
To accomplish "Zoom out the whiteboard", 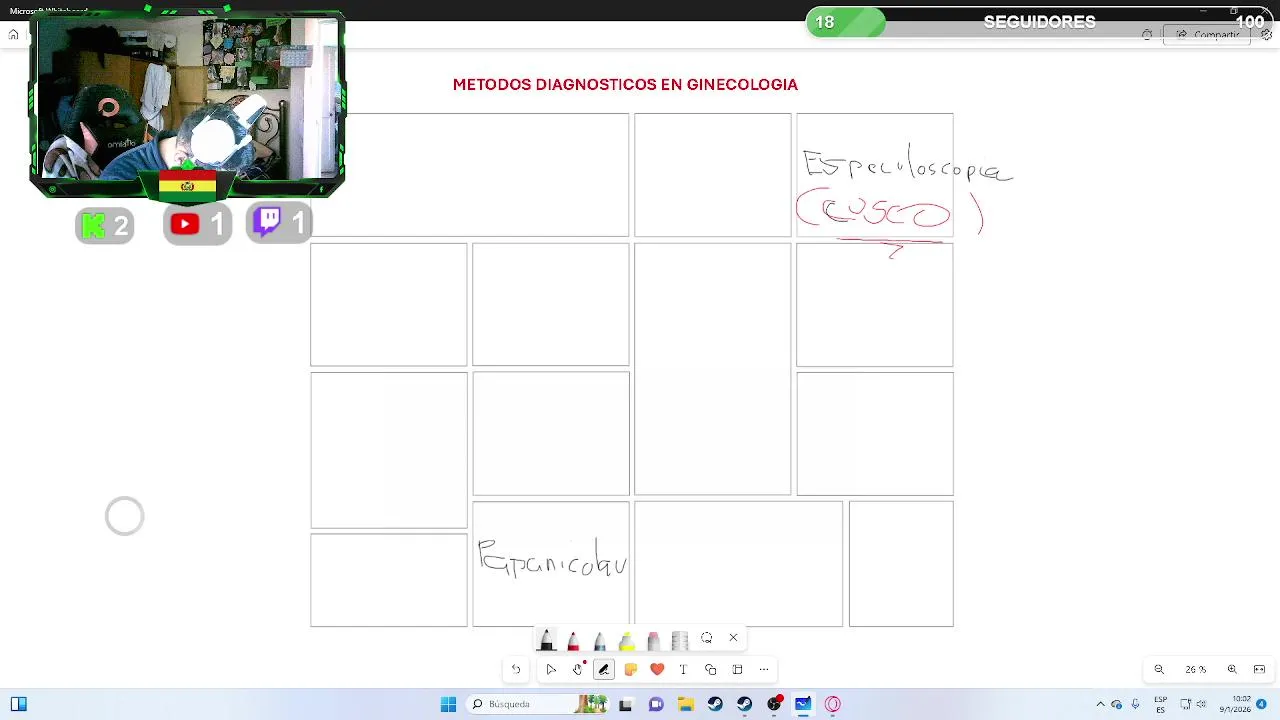I will (1159, 670).
